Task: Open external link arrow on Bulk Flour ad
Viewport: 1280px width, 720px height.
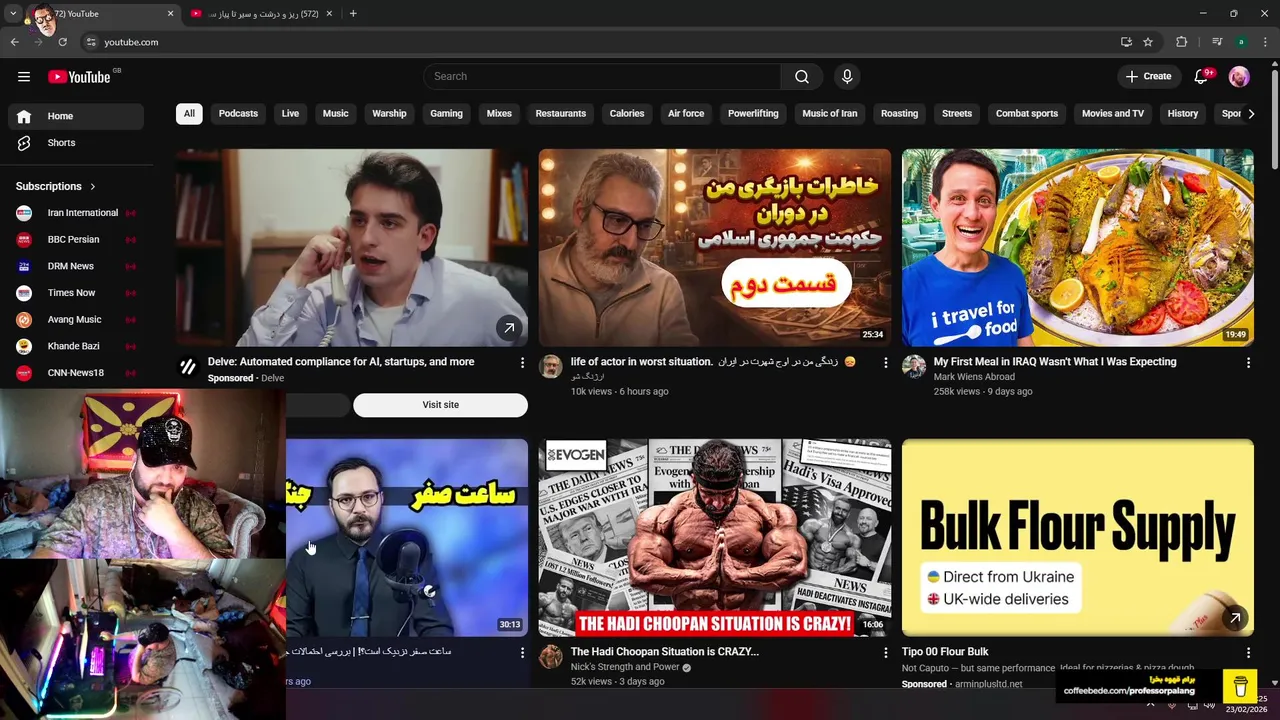Action: (x=1235, y=618)
